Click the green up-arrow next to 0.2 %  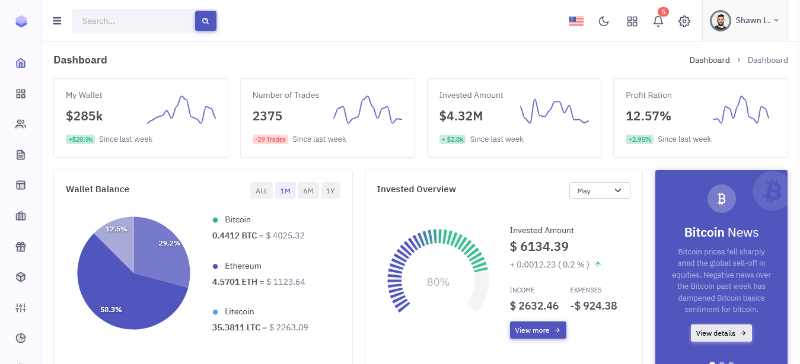598,264
